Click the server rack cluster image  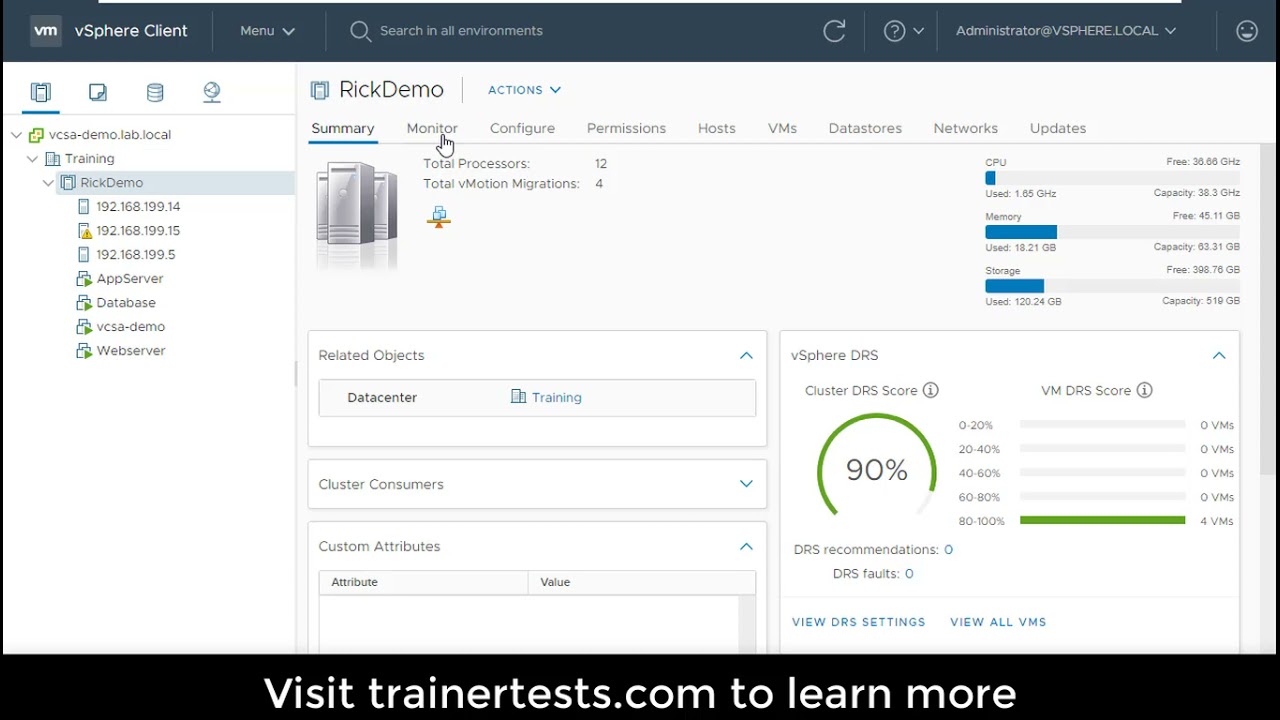(x=357, y=215)
